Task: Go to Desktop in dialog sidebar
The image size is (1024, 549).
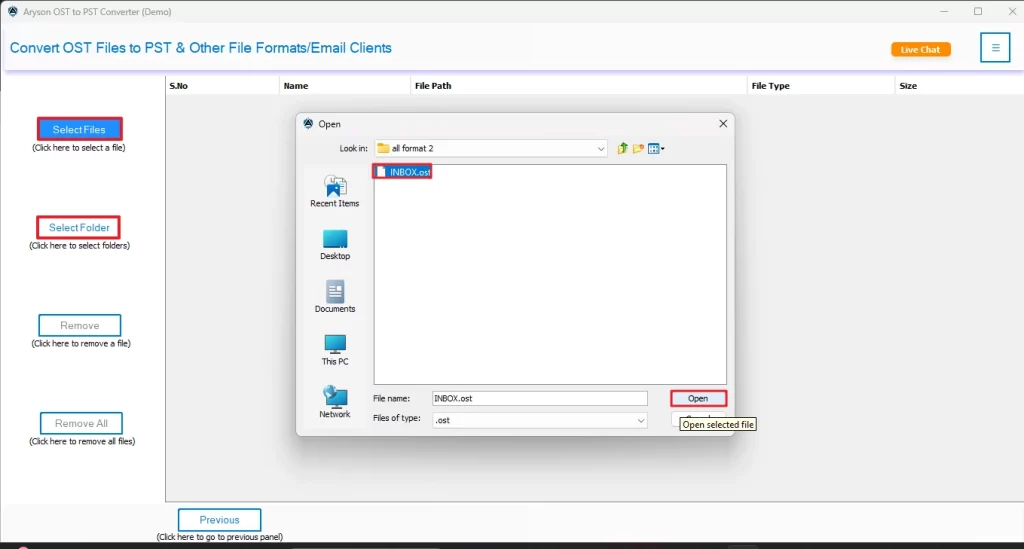Action: (x=335, y=245)
